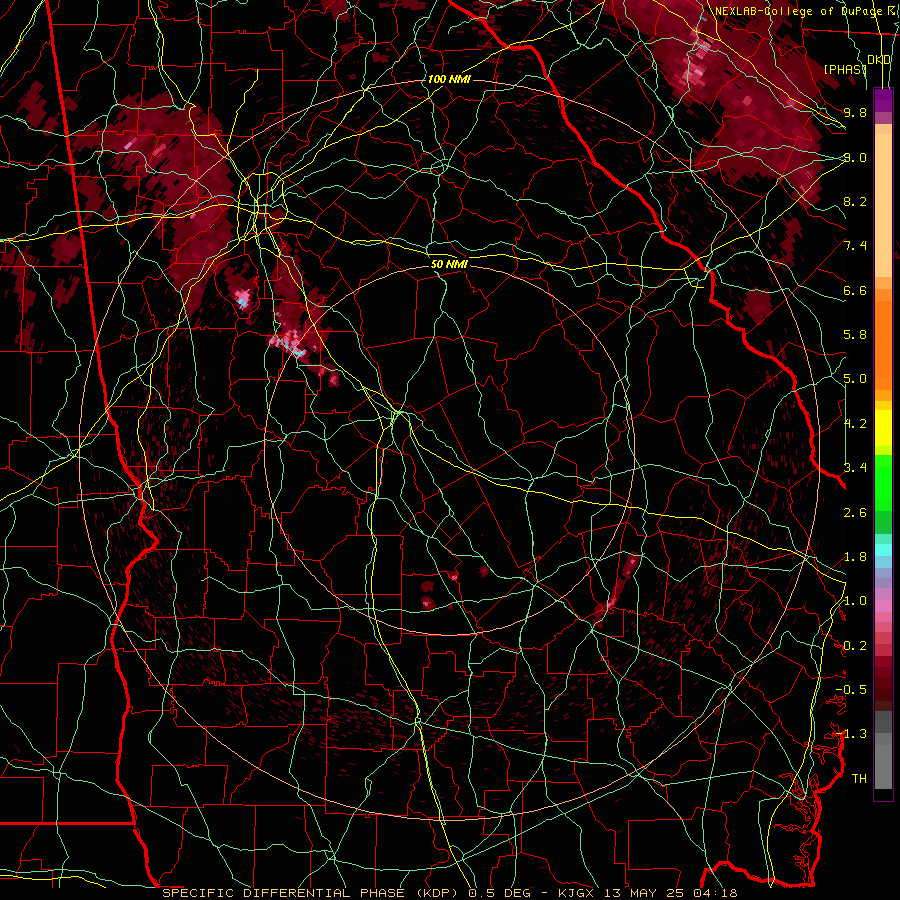Pick the cyan segment of the color bar
Image resolution: width=900 pixels, height=900 pixels.
[x=883, y=550]
